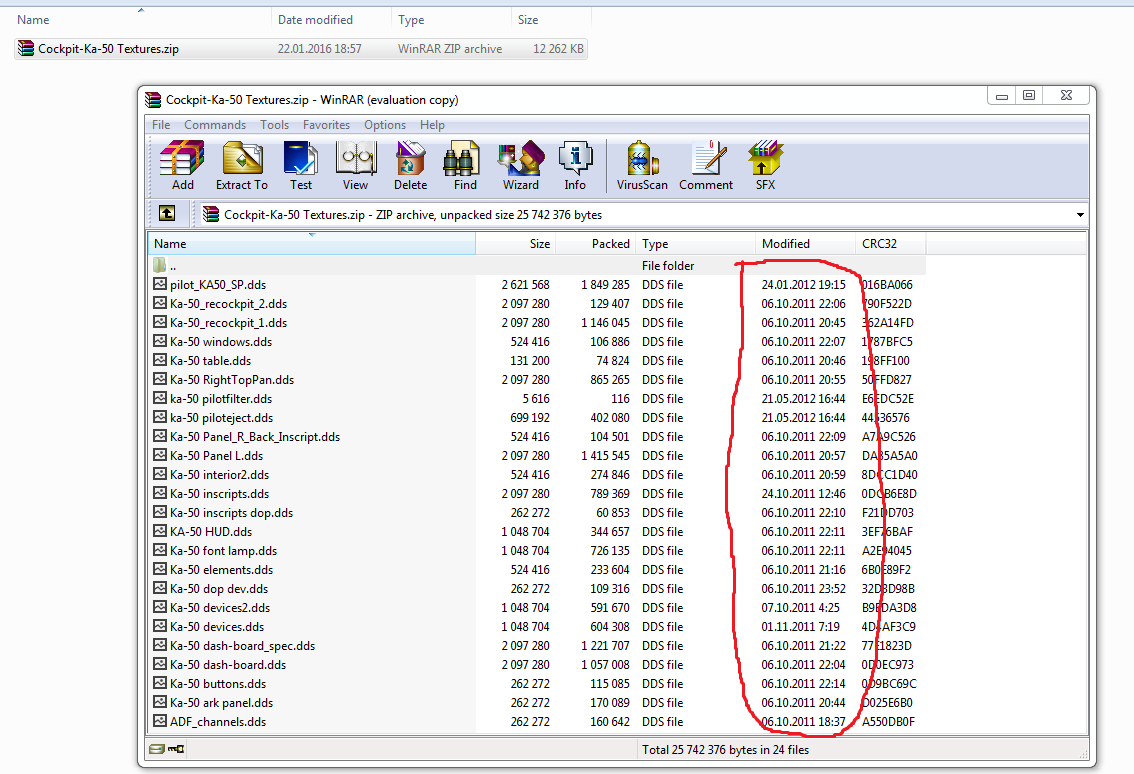Image resolution: width=1134 pixels, height=774 pixels.
Task: Go up one folder level icon
Action: [167, 213]
